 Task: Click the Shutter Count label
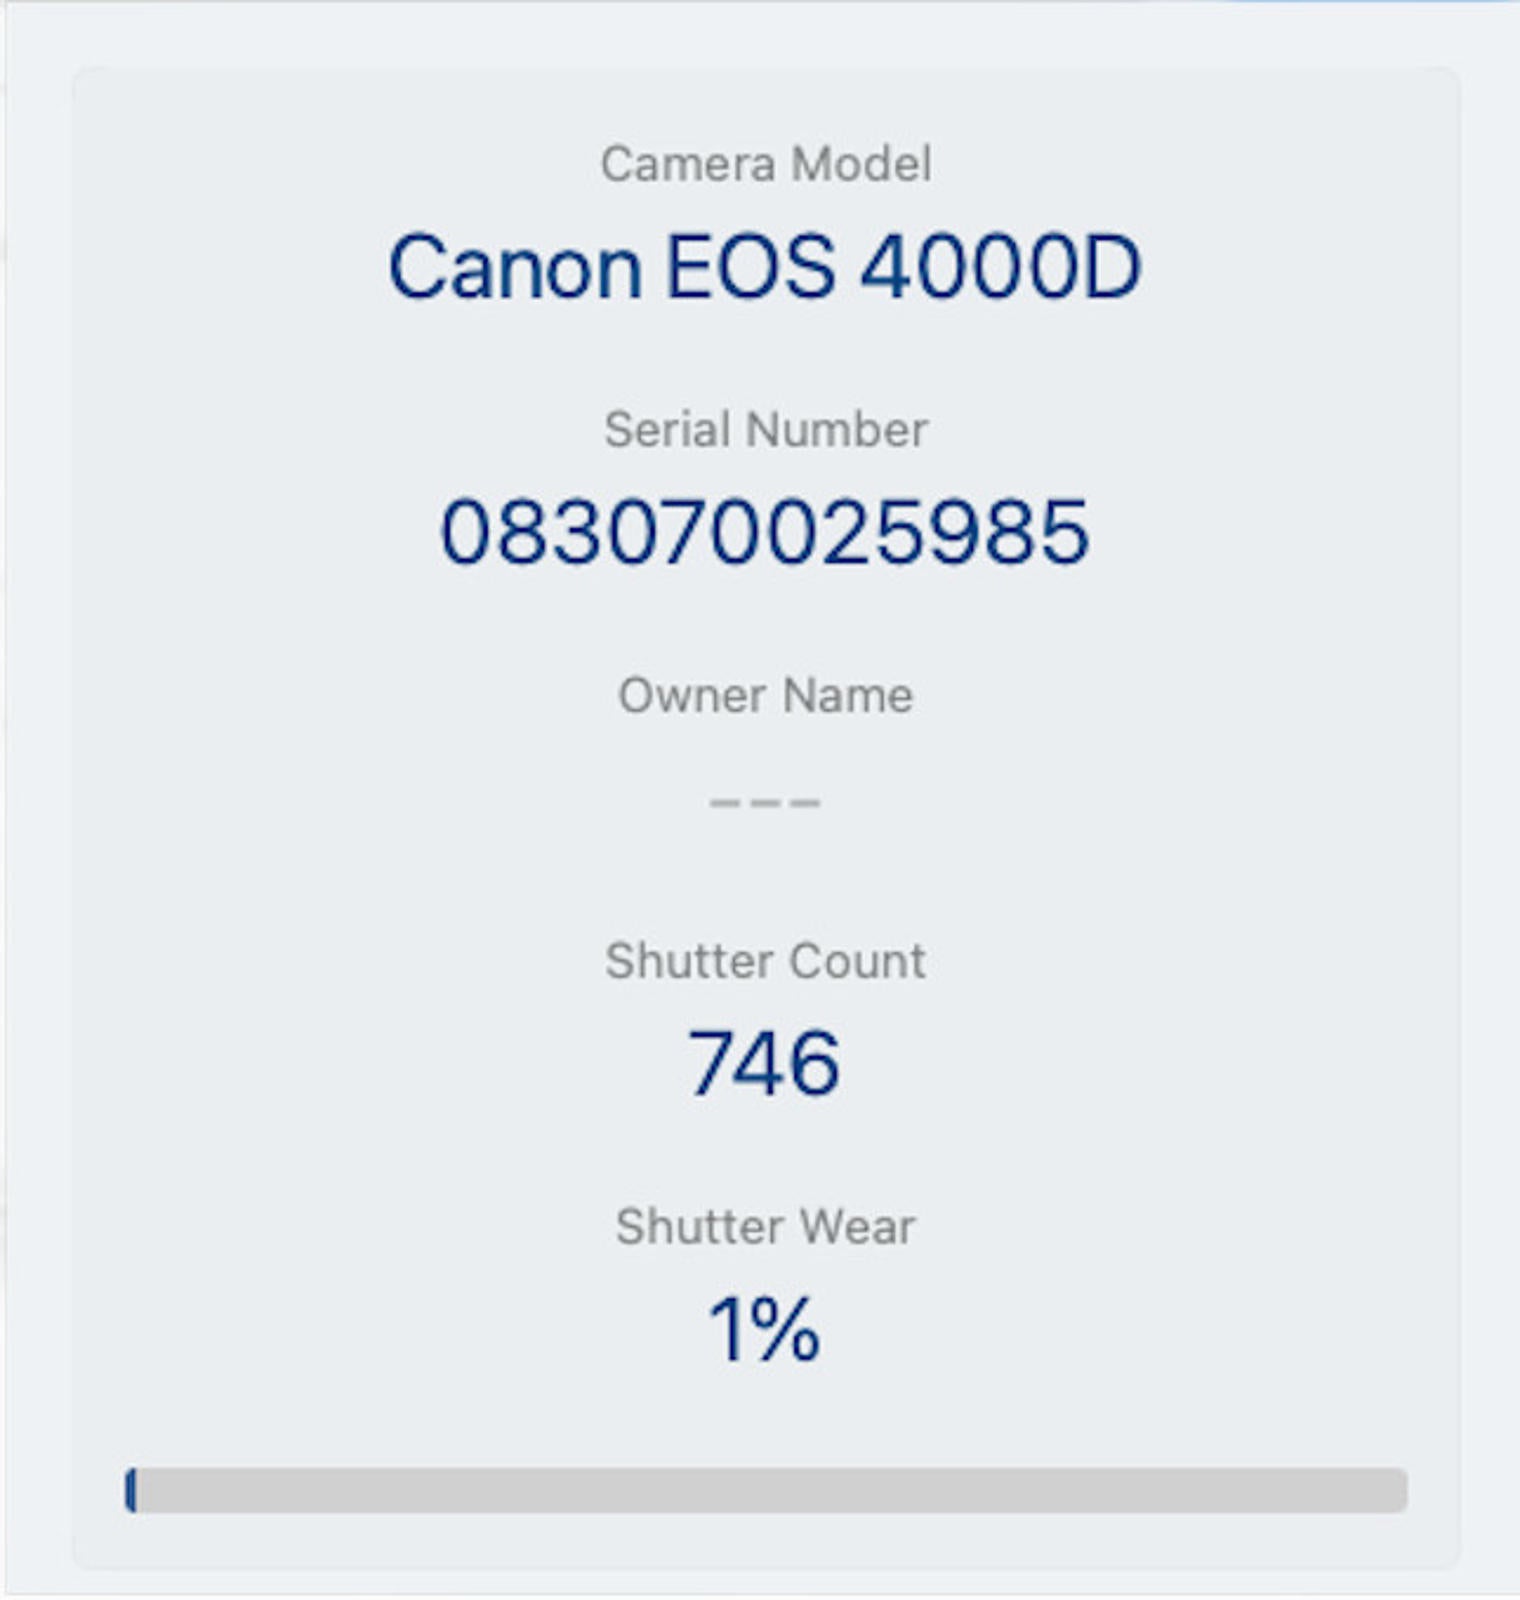click(x=765, y=961)
